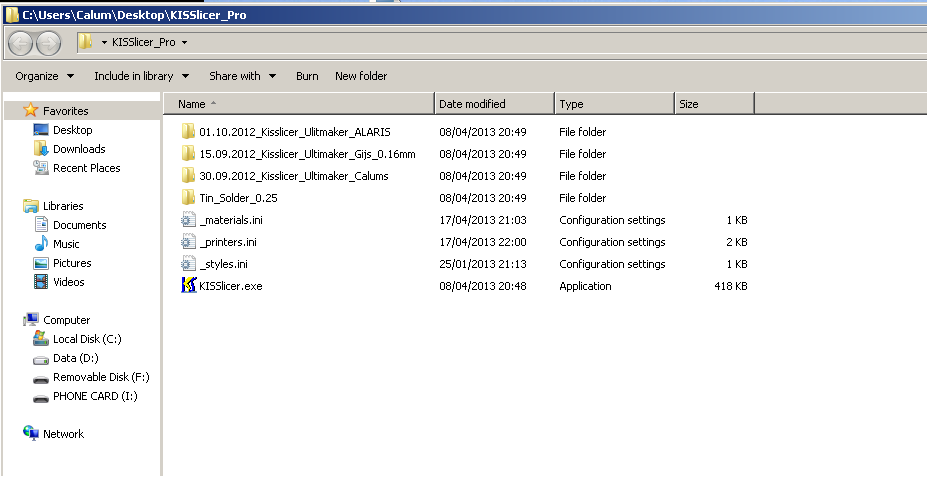Click the Recent Places icon
This screenshot has height=501, width=927.
(x=41, y=168)
